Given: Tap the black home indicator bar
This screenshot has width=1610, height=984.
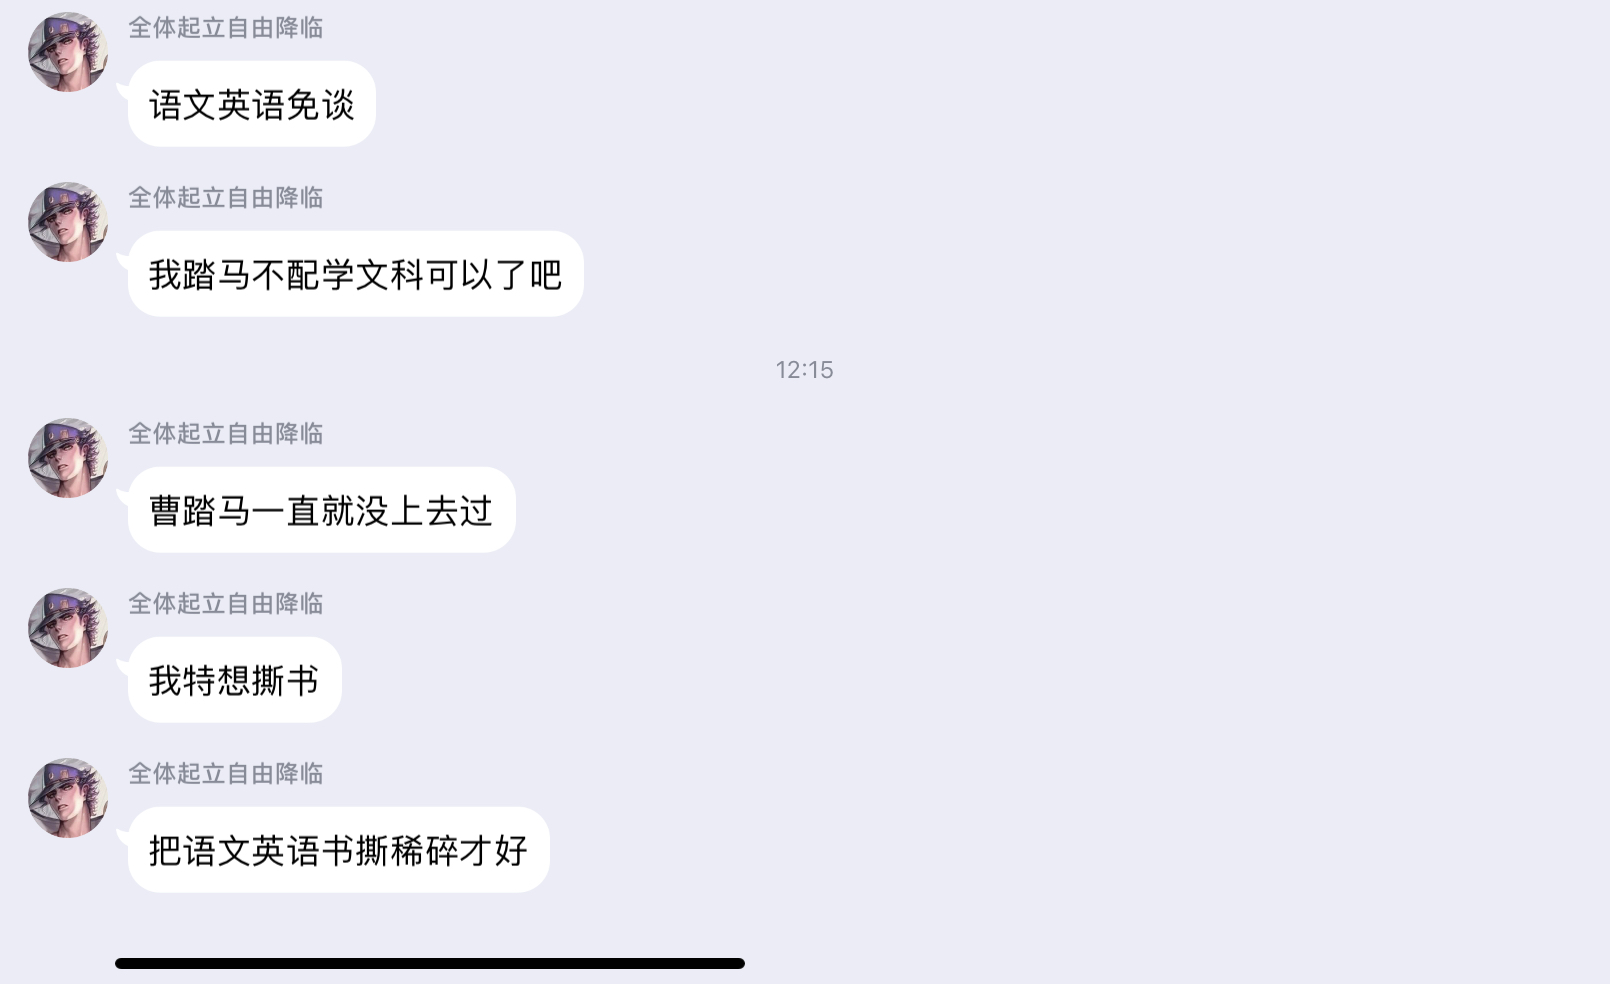Looking at the screenshot, I should pyautogui.click(x=430, y=963).
